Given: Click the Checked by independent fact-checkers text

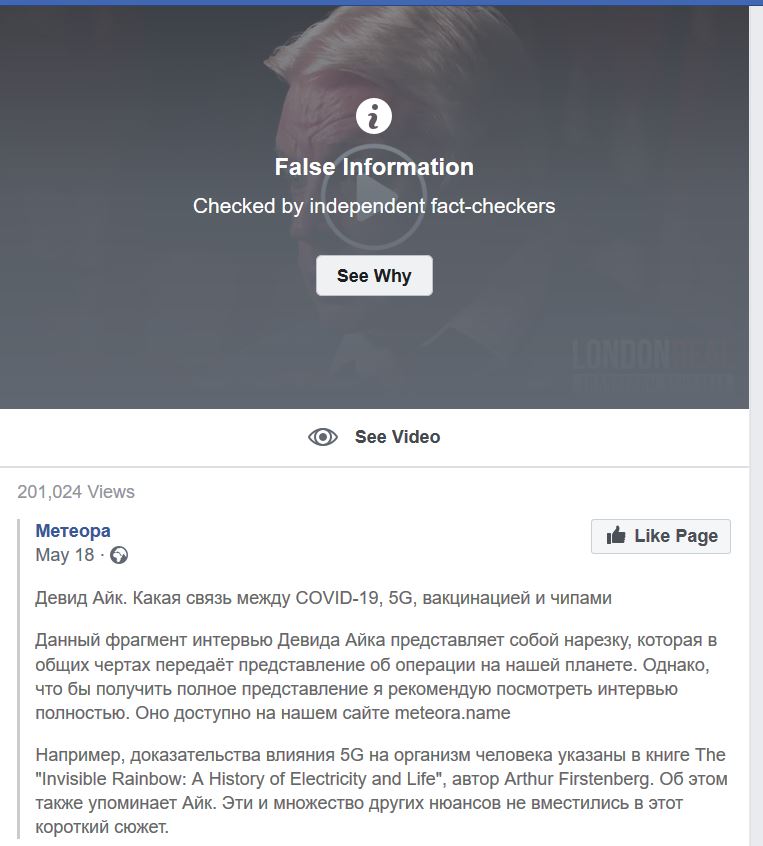Looking at the screenshot, I should 374,206.
